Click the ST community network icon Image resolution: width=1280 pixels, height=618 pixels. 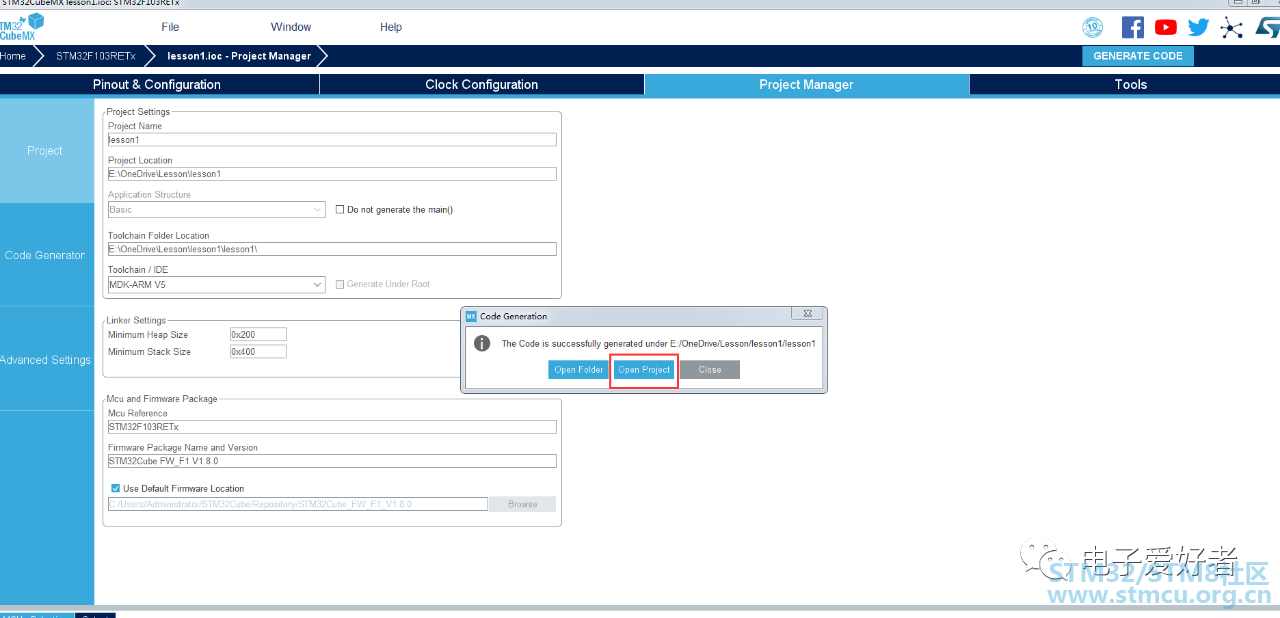[1232, 27]
